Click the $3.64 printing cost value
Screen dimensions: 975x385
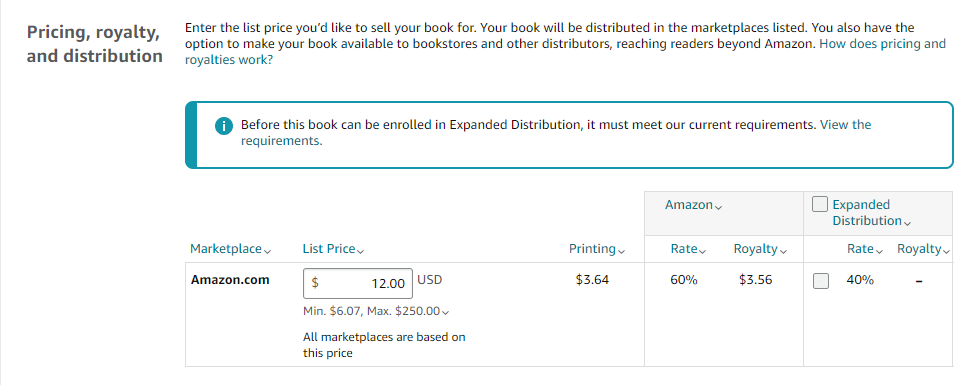pos(593,280)
